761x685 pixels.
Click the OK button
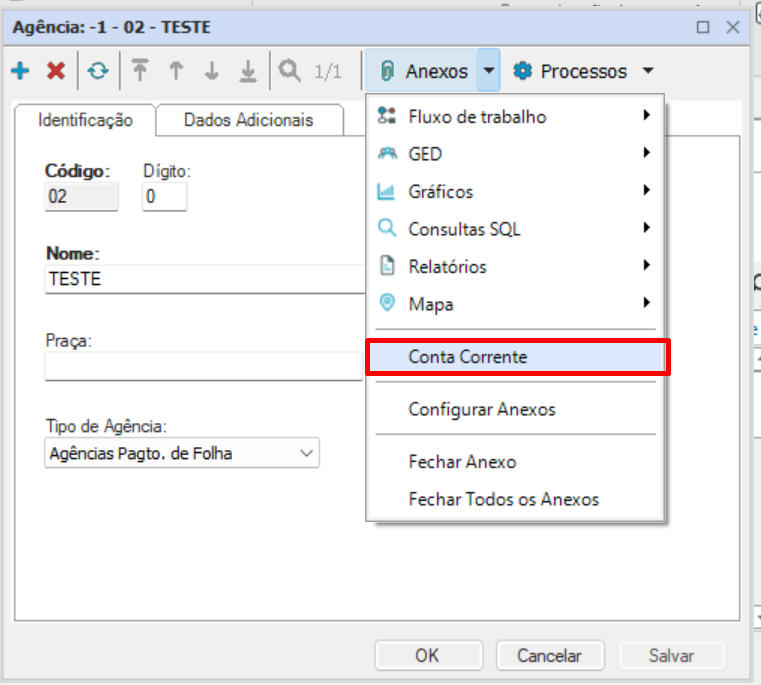(x=429, y=655)
